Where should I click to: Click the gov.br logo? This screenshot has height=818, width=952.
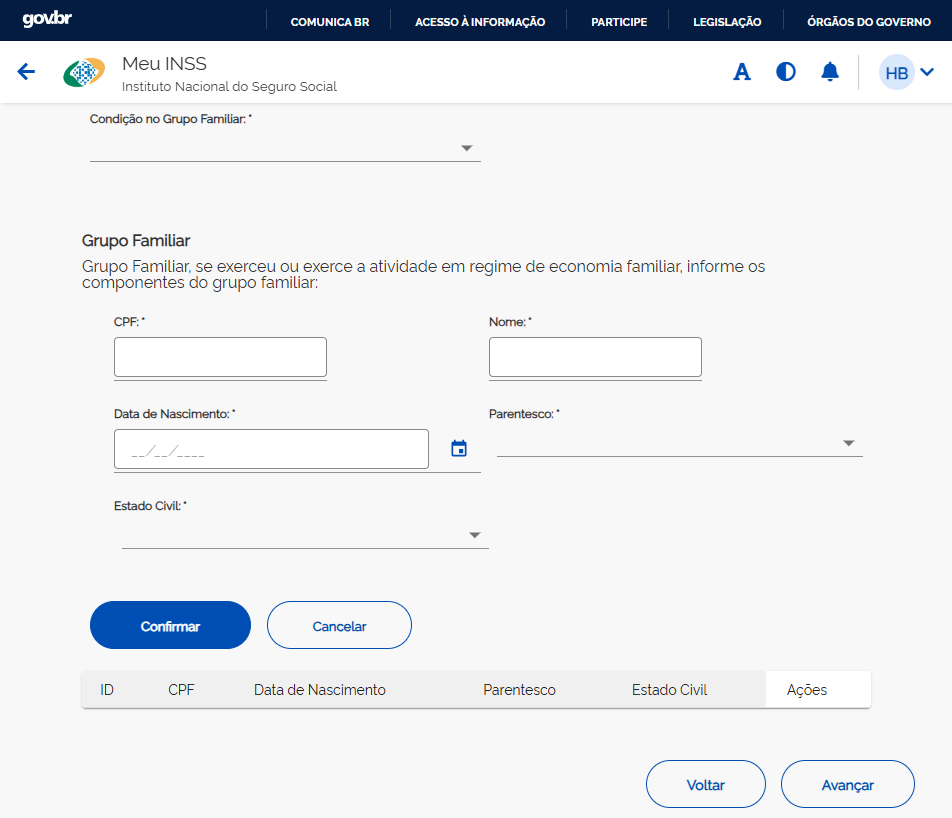click(47, 20)
